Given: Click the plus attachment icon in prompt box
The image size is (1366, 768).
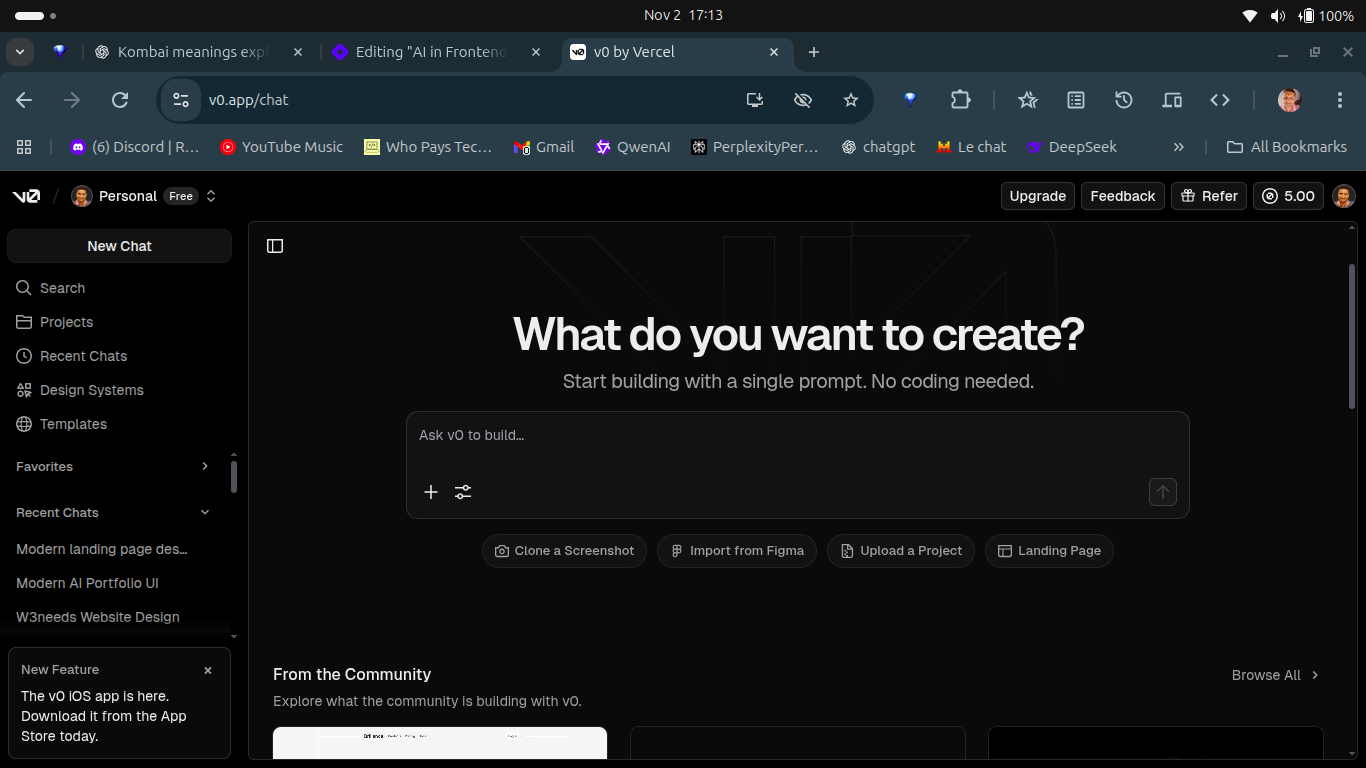Looking at the screenshot, I should point(431,492).
